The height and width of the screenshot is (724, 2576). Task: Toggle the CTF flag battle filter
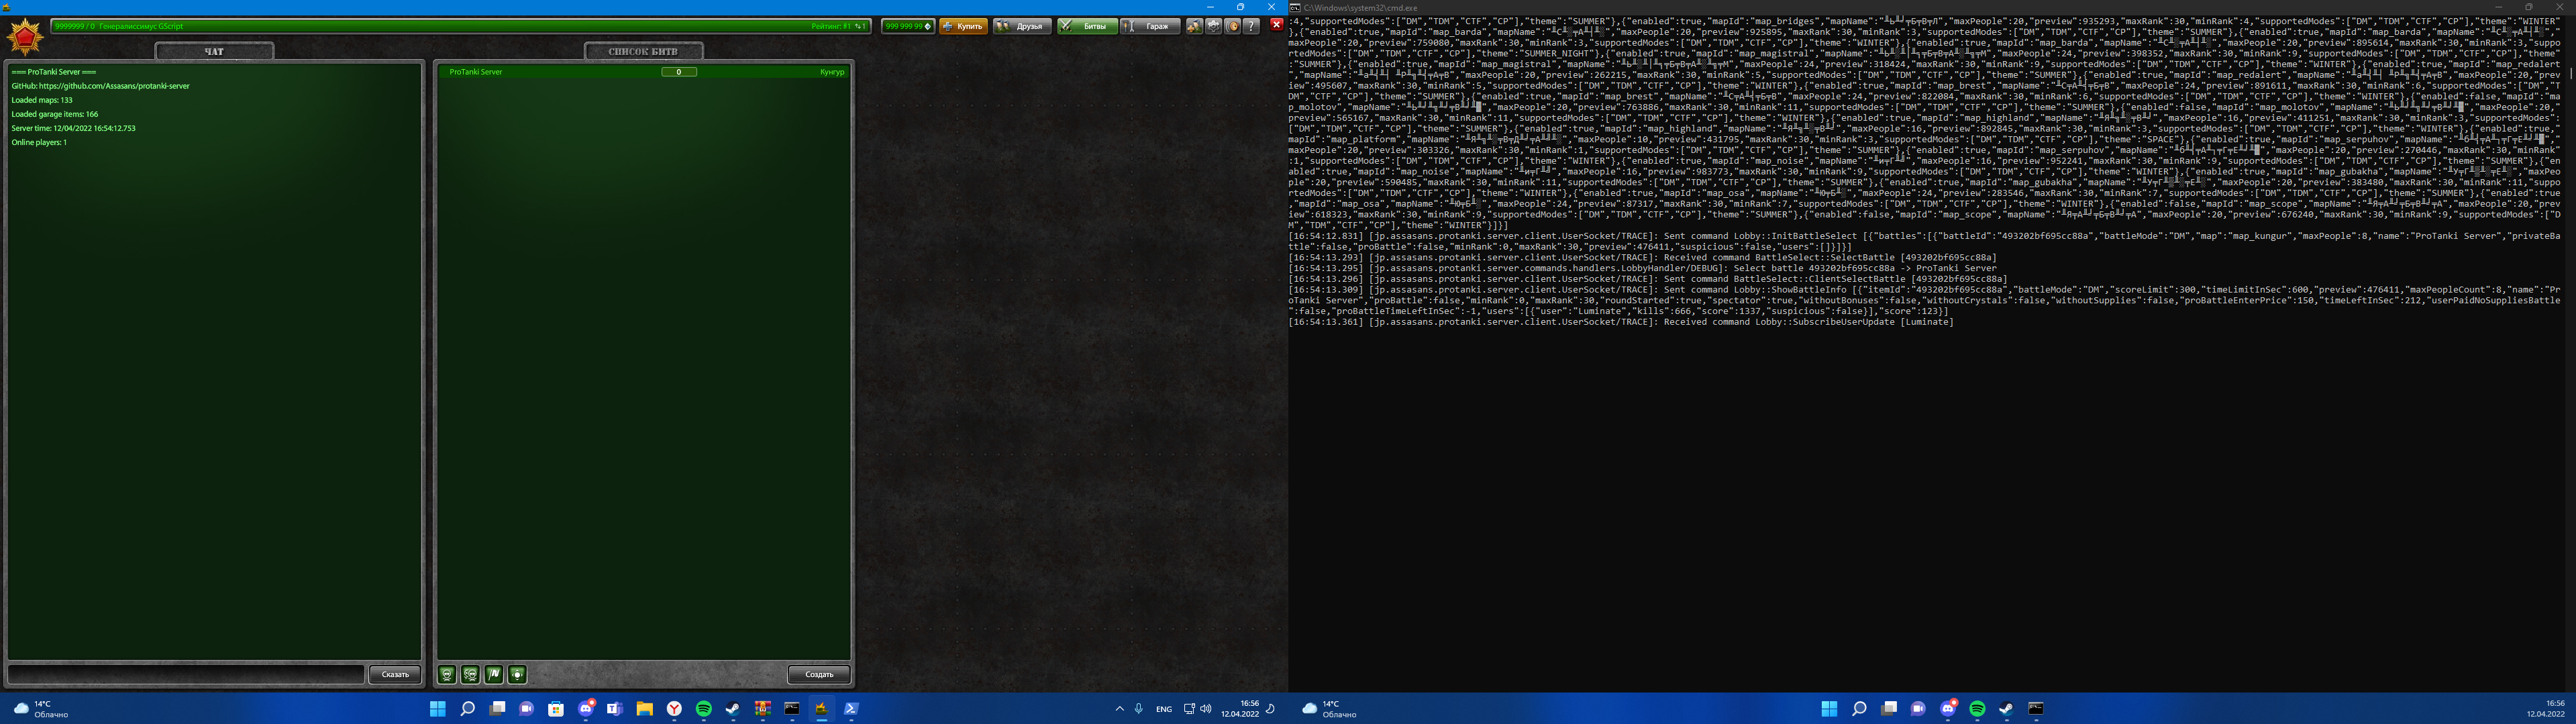[493, 674]
